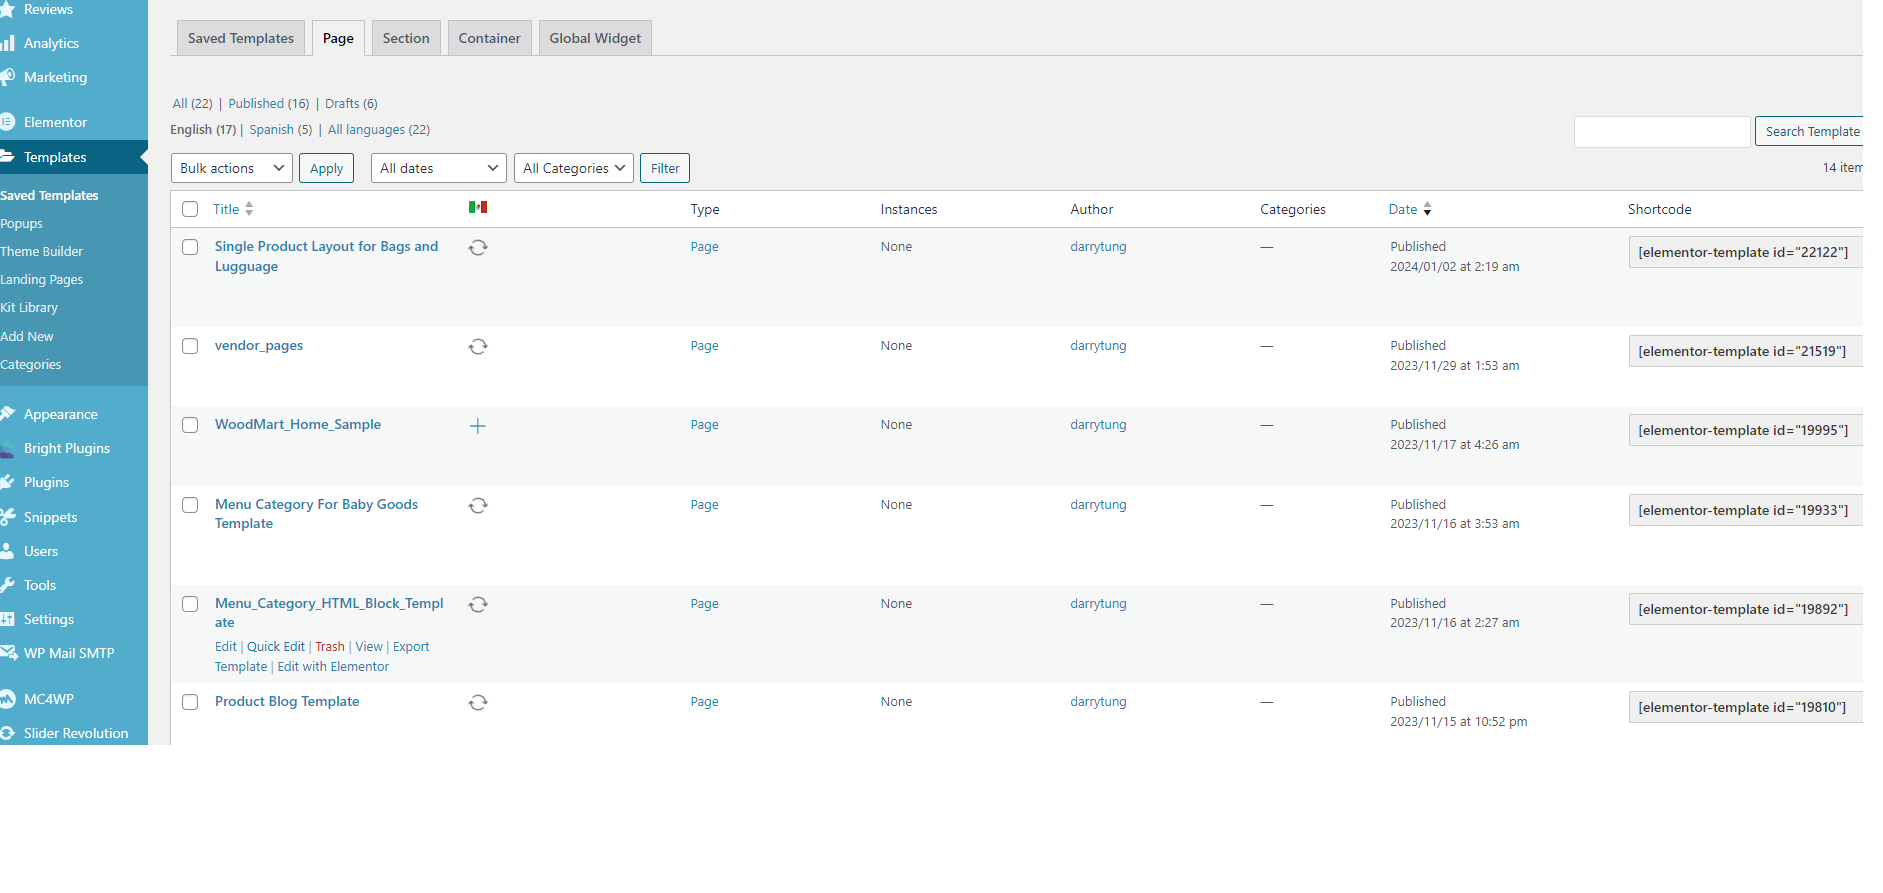The image size is (1883, 893).
Task: Switch to the Section tab
Action: point(406,38)
